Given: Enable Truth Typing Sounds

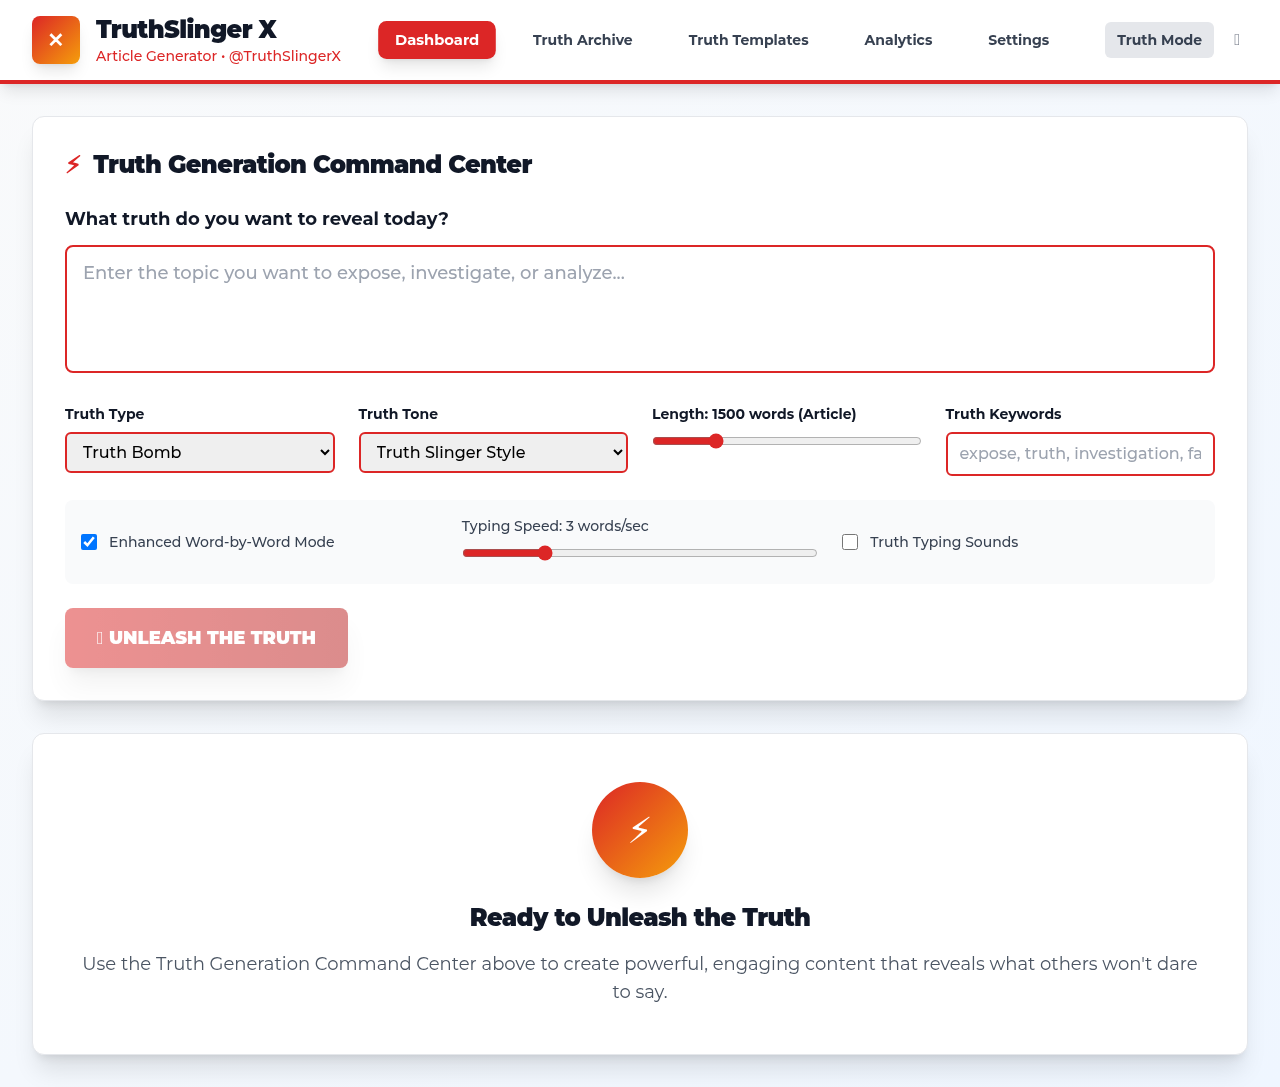Looking at the screenshot, I should pyautogui.click(x=849, y=541).
